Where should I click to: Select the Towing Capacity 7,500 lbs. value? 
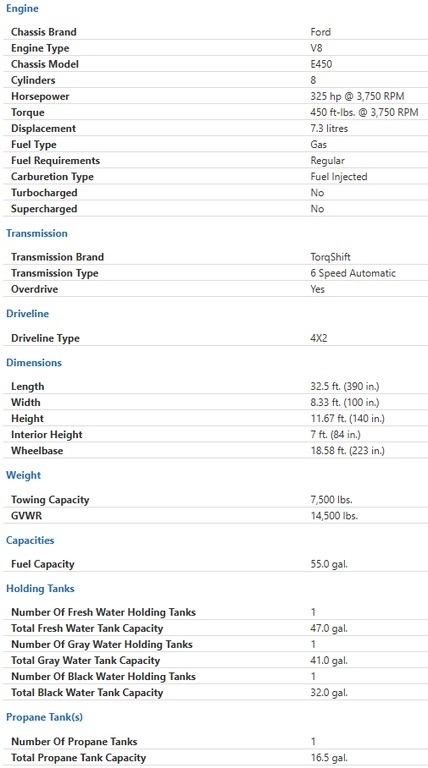[x=332, y=500]
